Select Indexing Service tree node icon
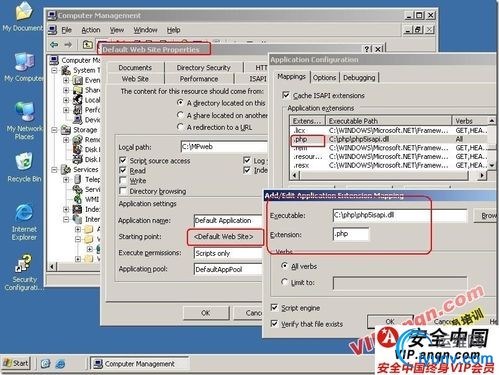The height and width of the screenshot is (375, 499). tap(78, 209)
